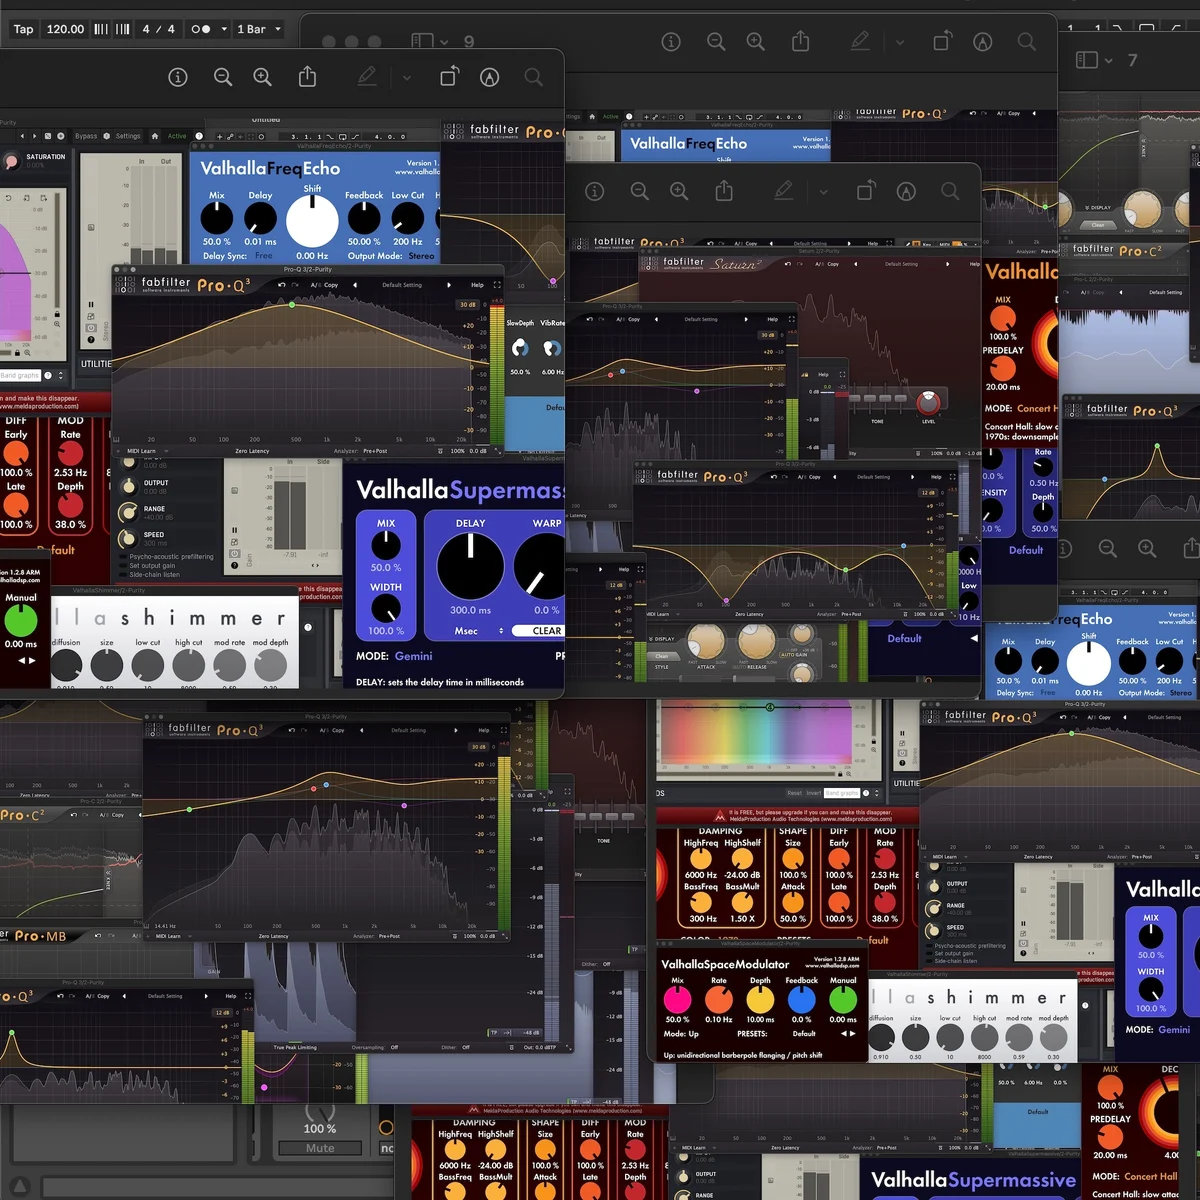Click the first beat grid icon after tempo
The image size is (1200, 1200).
101,29
